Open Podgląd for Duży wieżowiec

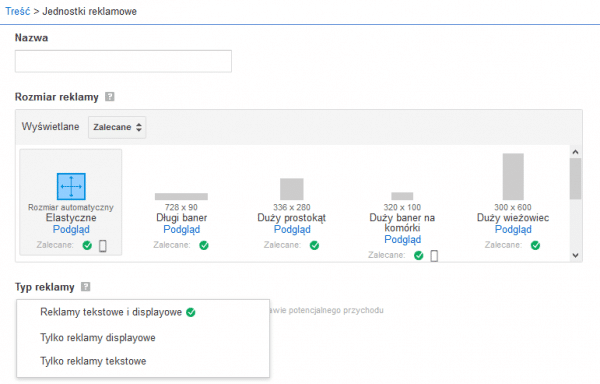point(513,229)
